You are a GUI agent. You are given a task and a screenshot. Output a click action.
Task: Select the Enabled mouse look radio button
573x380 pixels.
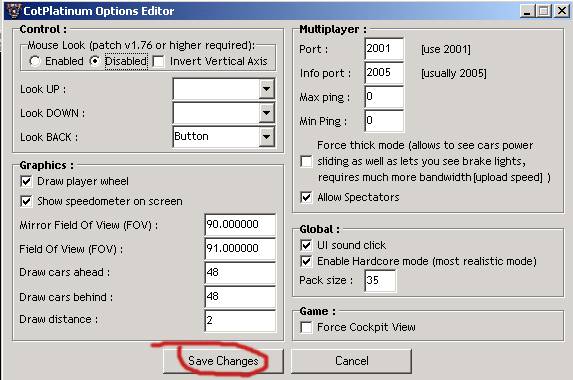35,61
